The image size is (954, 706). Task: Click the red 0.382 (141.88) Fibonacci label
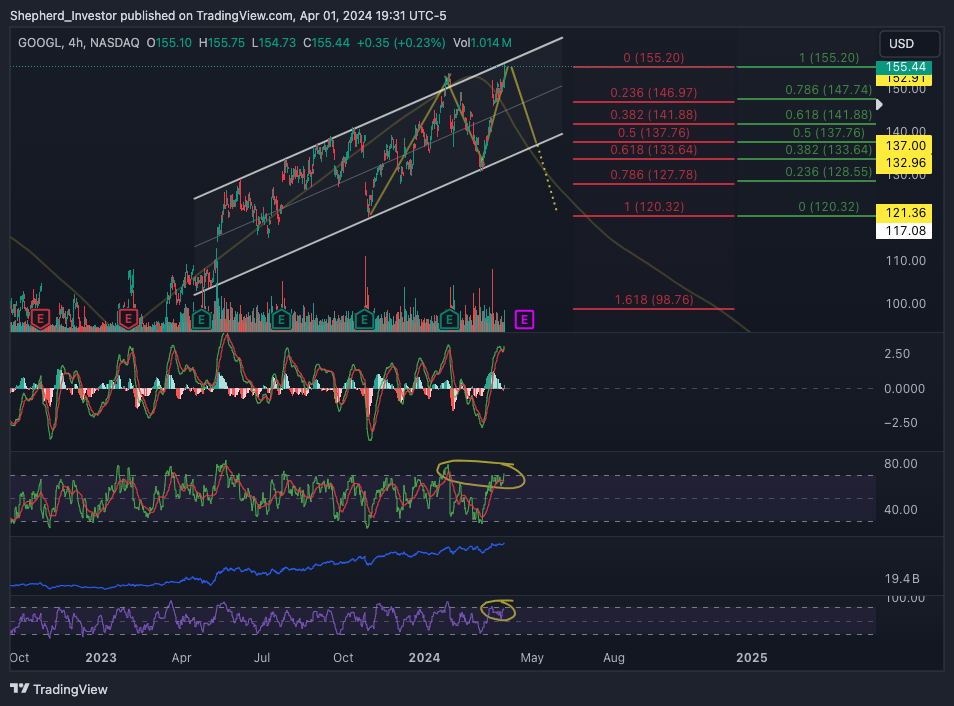pyautogui.click(x=653, y=114)
